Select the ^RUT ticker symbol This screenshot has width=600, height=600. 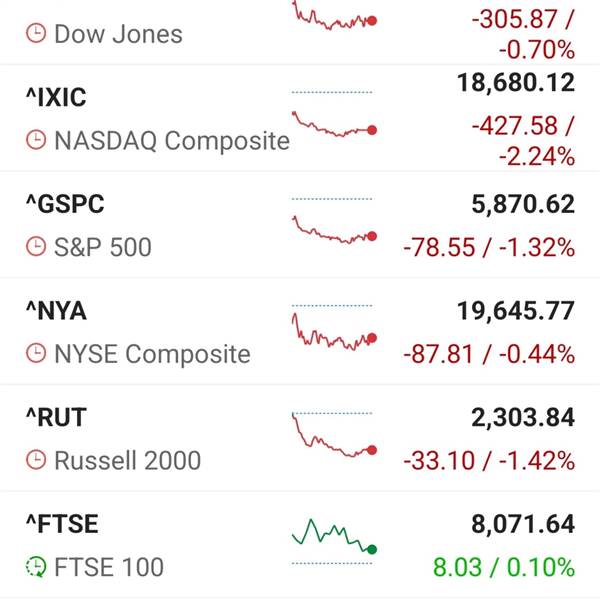pyautogui.click(x=56, y=417)
